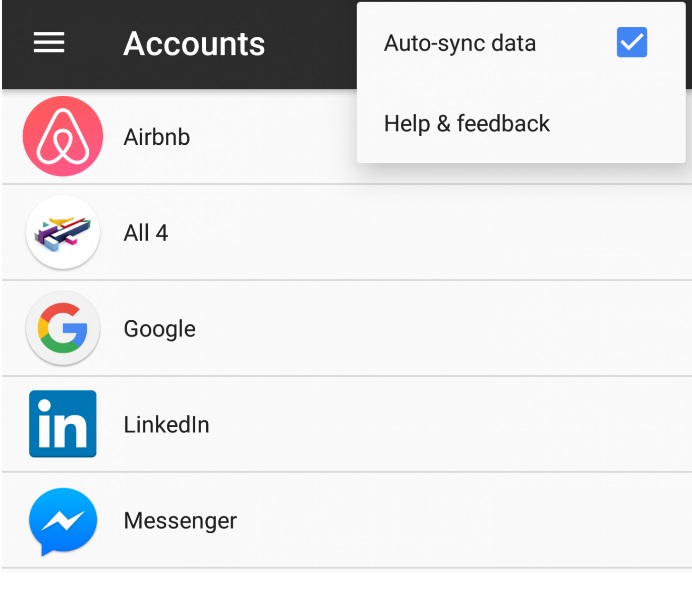The height and width of the screenshot is (609, 692).
Task: Open the Google account label
Action: [x=159, y=329]
